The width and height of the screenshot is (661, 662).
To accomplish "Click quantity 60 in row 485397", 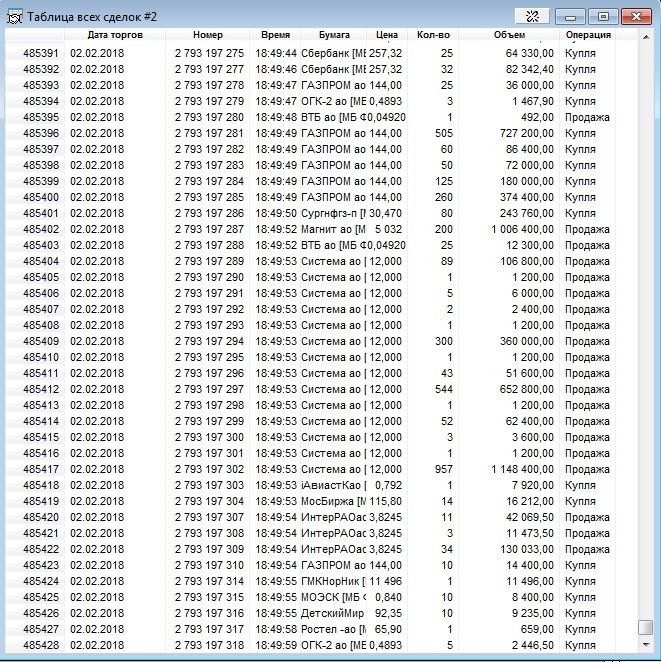I will (447, 150).
